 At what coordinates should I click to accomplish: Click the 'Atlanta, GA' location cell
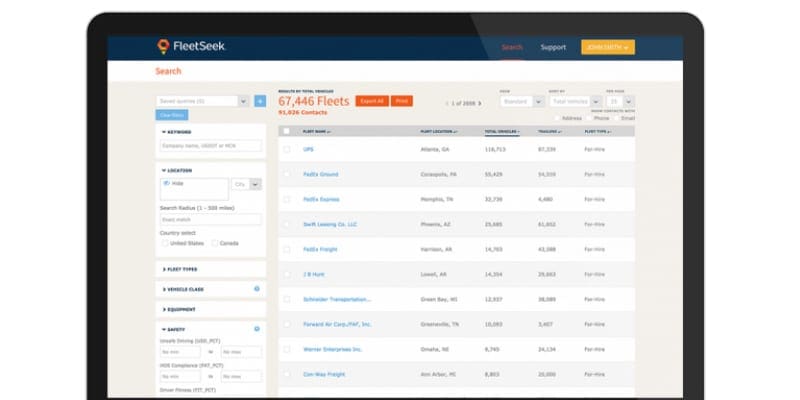click(435, 149)
